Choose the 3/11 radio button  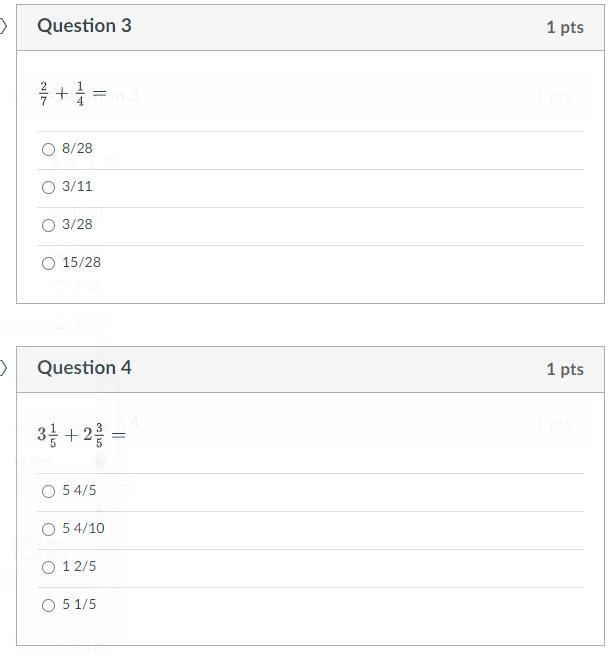click(48, 187)
